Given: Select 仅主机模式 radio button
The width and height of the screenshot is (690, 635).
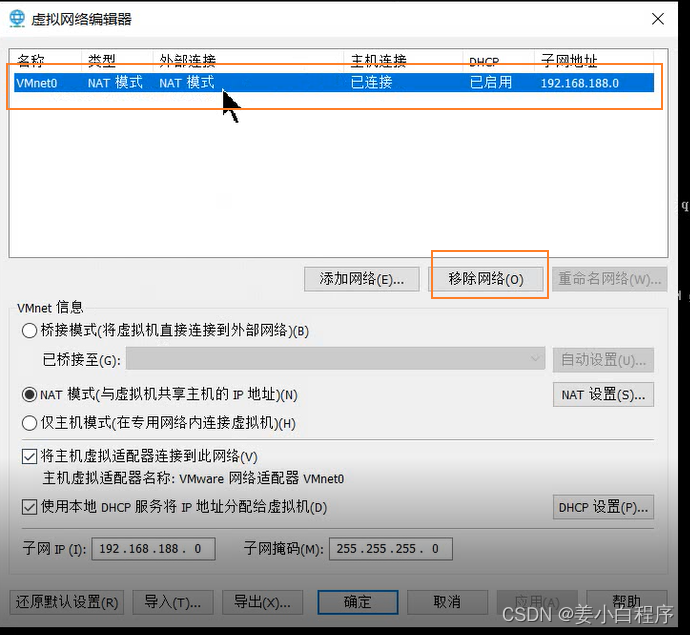Looking at the screenshot, I should (29, 423).
